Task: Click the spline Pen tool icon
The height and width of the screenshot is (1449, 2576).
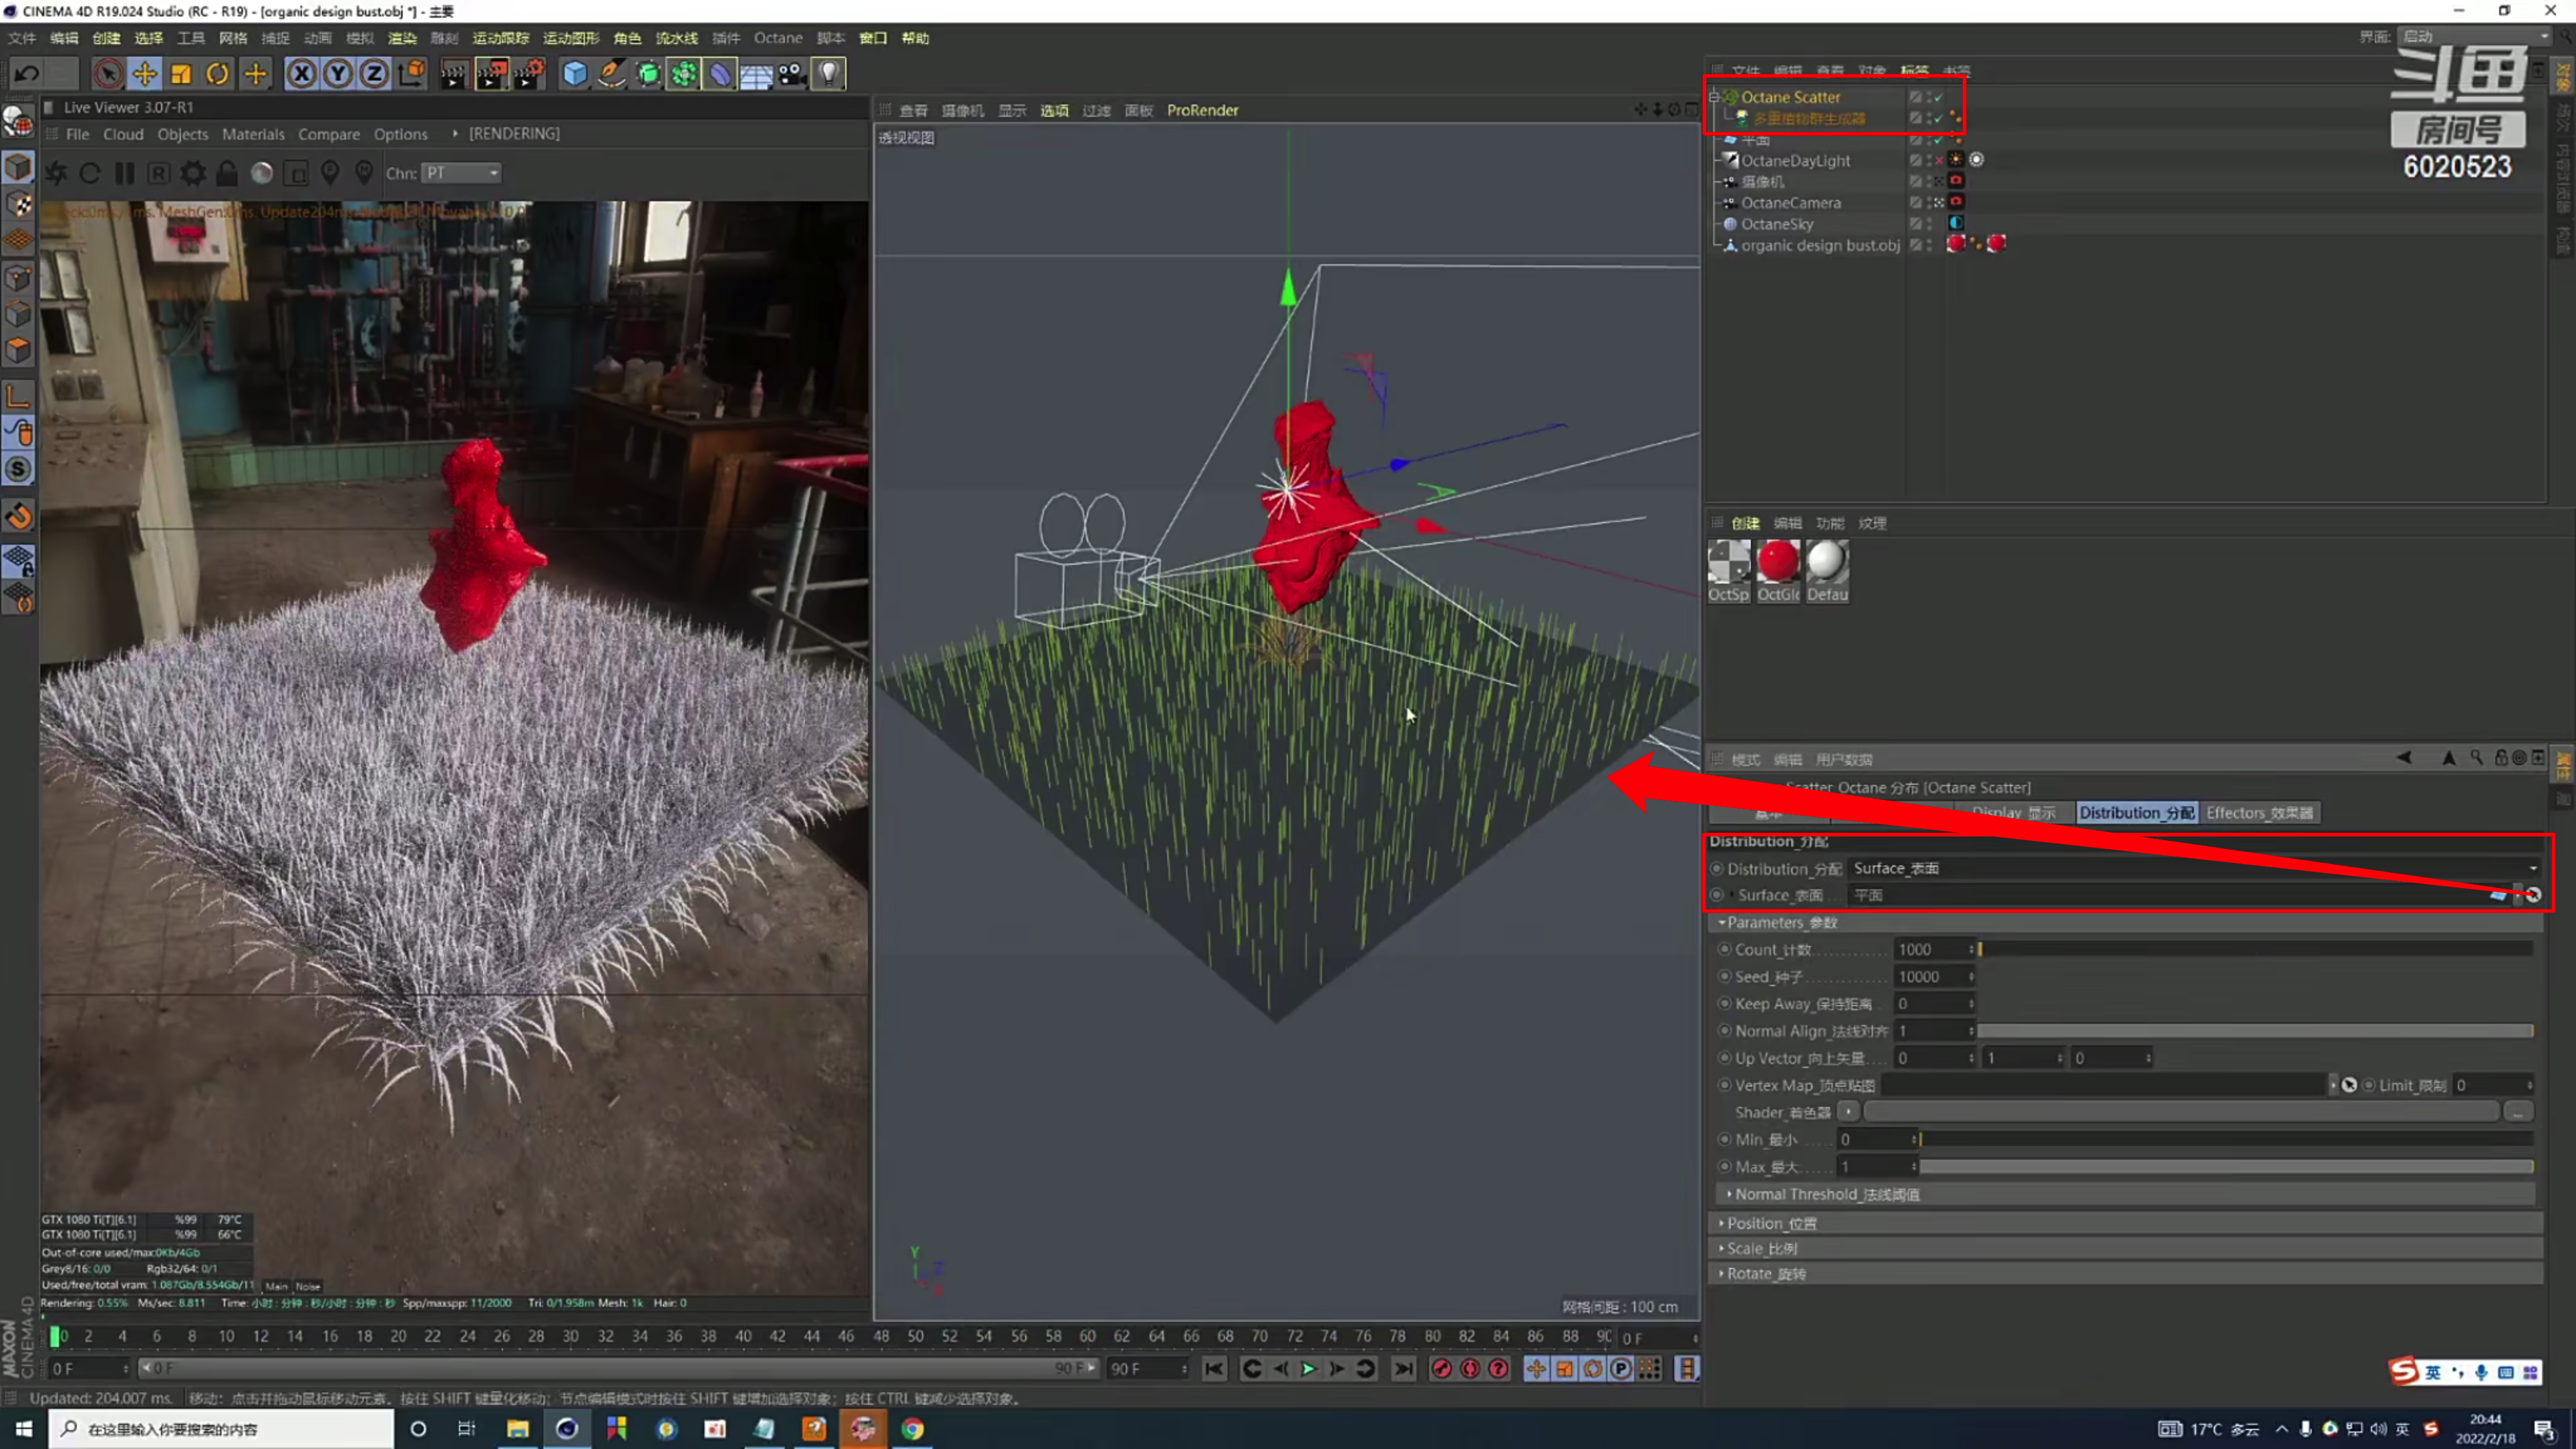Action: (611, 74)
